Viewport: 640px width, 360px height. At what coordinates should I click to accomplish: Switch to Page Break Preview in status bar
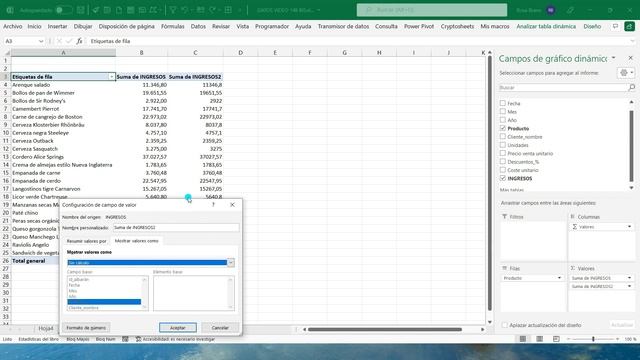[556, 339]
